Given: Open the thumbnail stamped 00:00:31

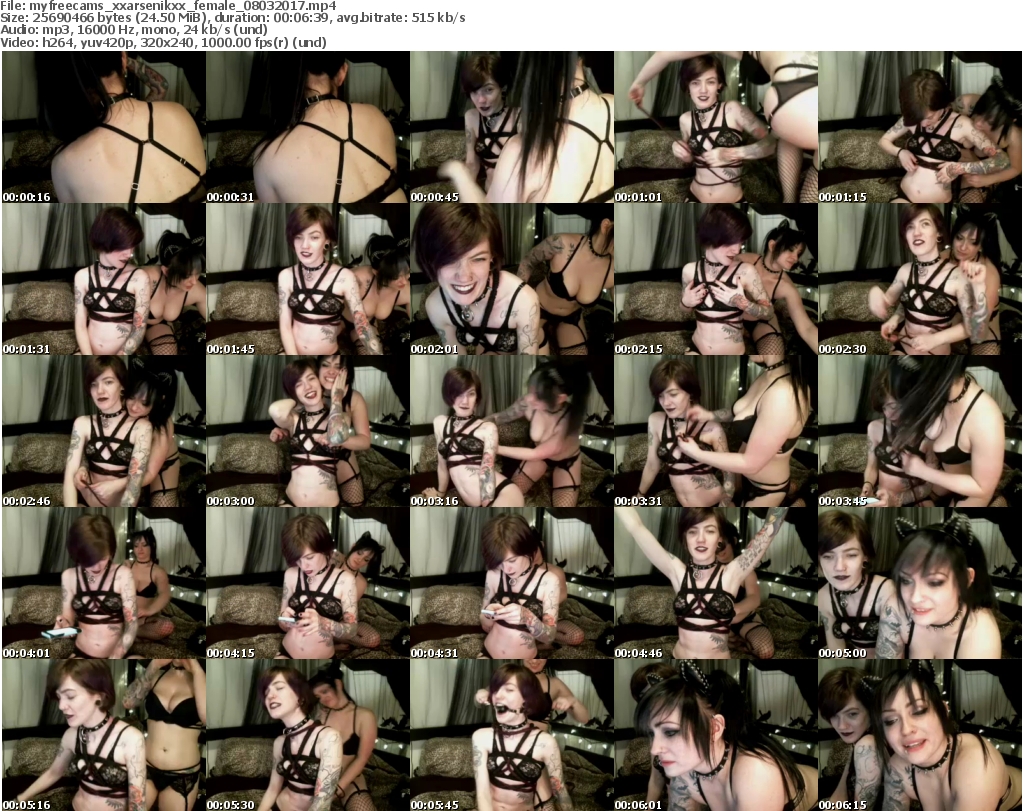Looking at the screenshot, I should click(308, 127).
